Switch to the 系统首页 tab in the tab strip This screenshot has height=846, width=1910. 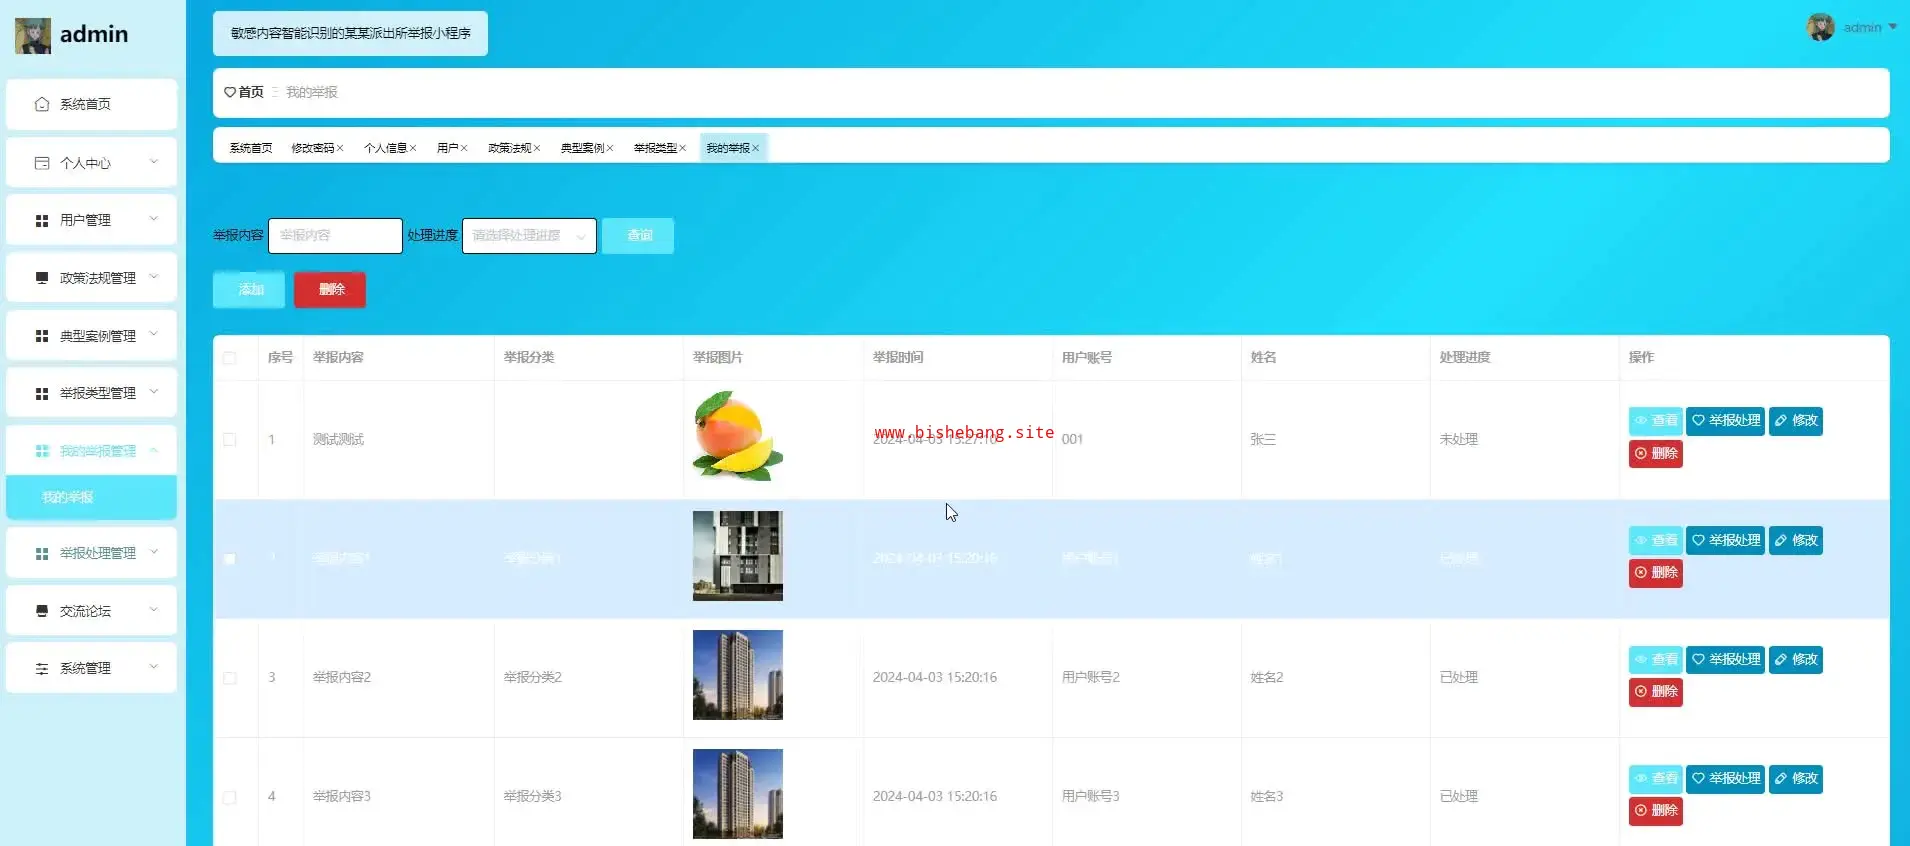click(x=251, y=148)
